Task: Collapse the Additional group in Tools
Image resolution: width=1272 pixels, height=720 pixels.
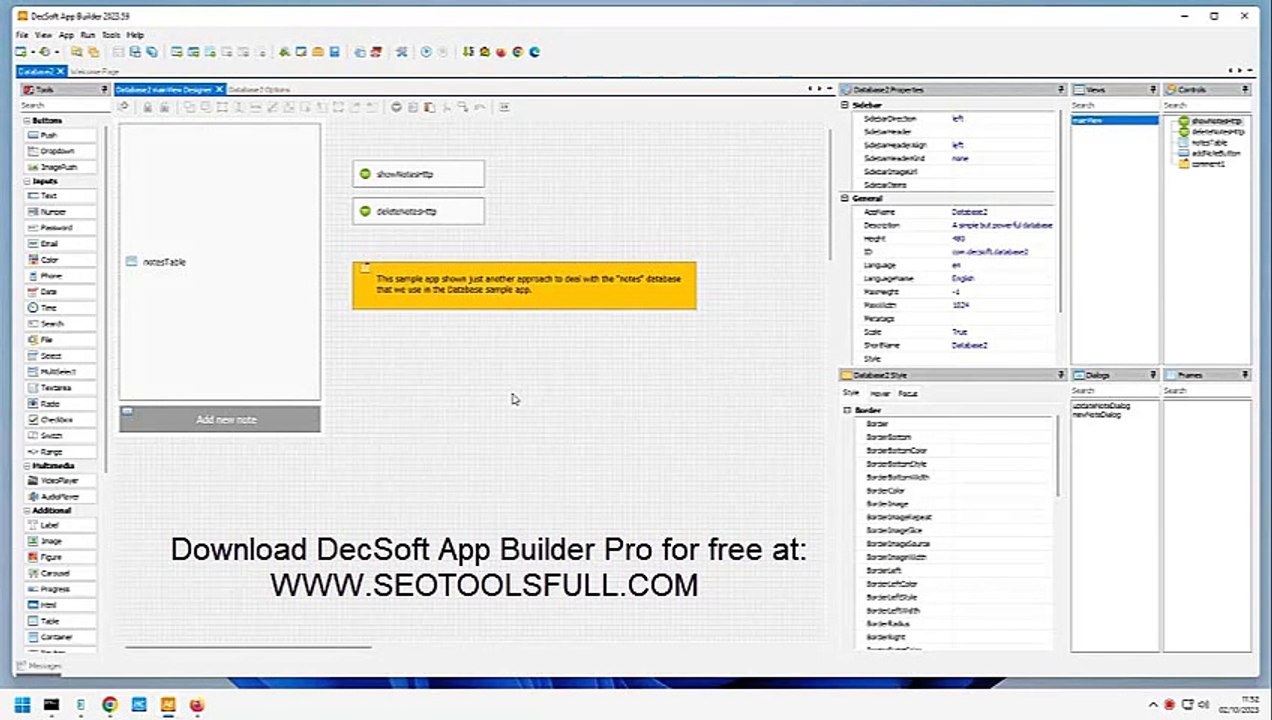Action: (x=27, y=511)
